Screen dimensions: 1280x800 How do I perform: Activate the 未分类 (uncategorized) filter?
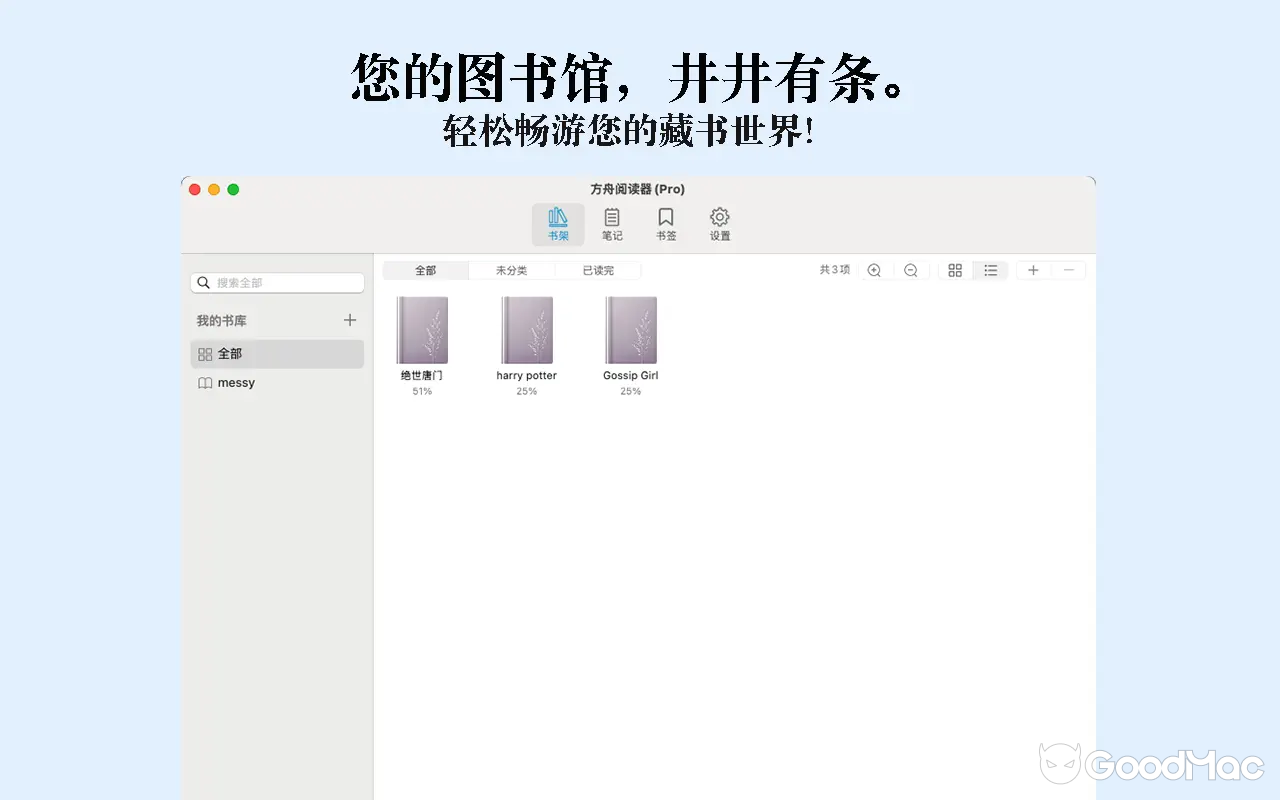pos(512,269)
